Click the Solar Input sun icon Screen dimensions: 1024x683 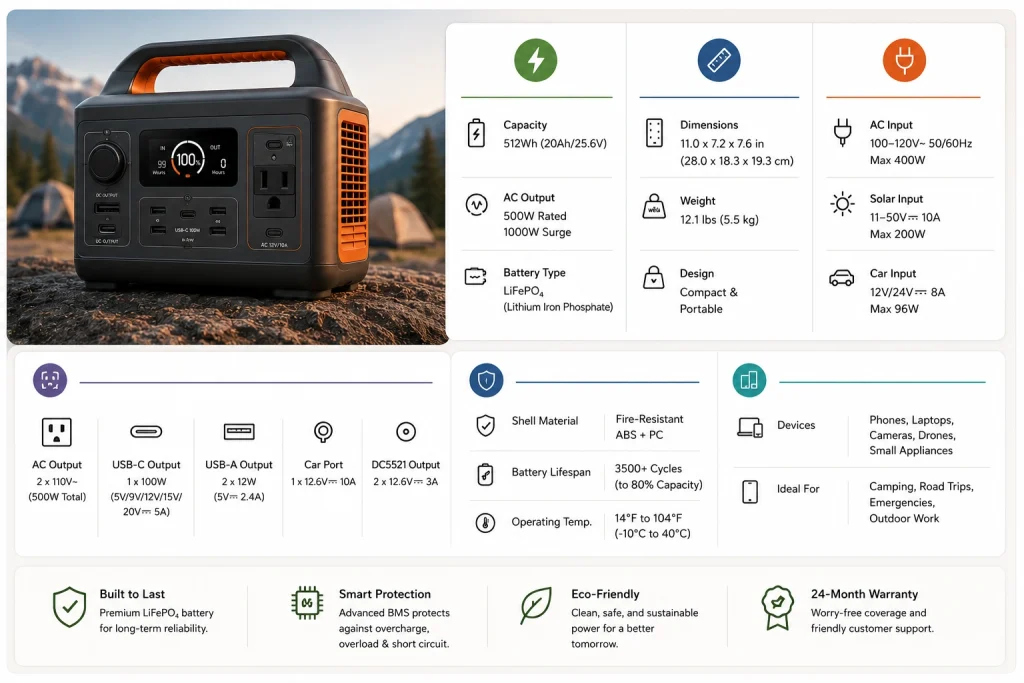tap(842, 204)
